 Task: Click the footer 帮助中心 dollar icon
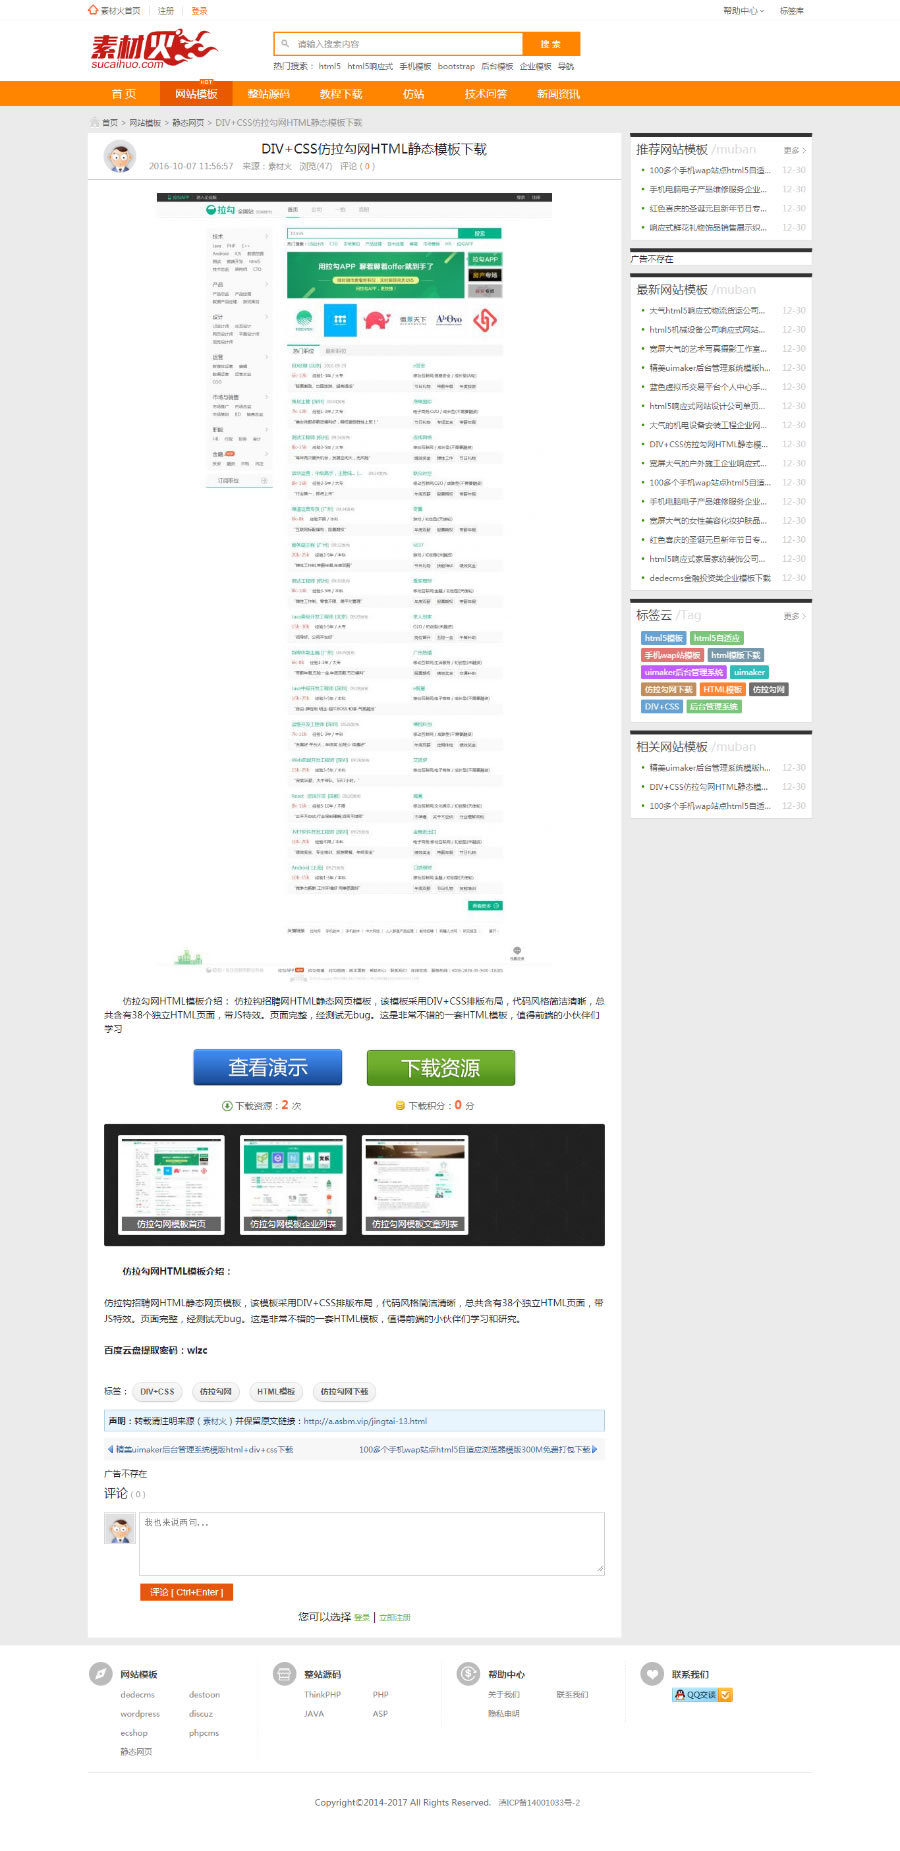[469, 1674]
